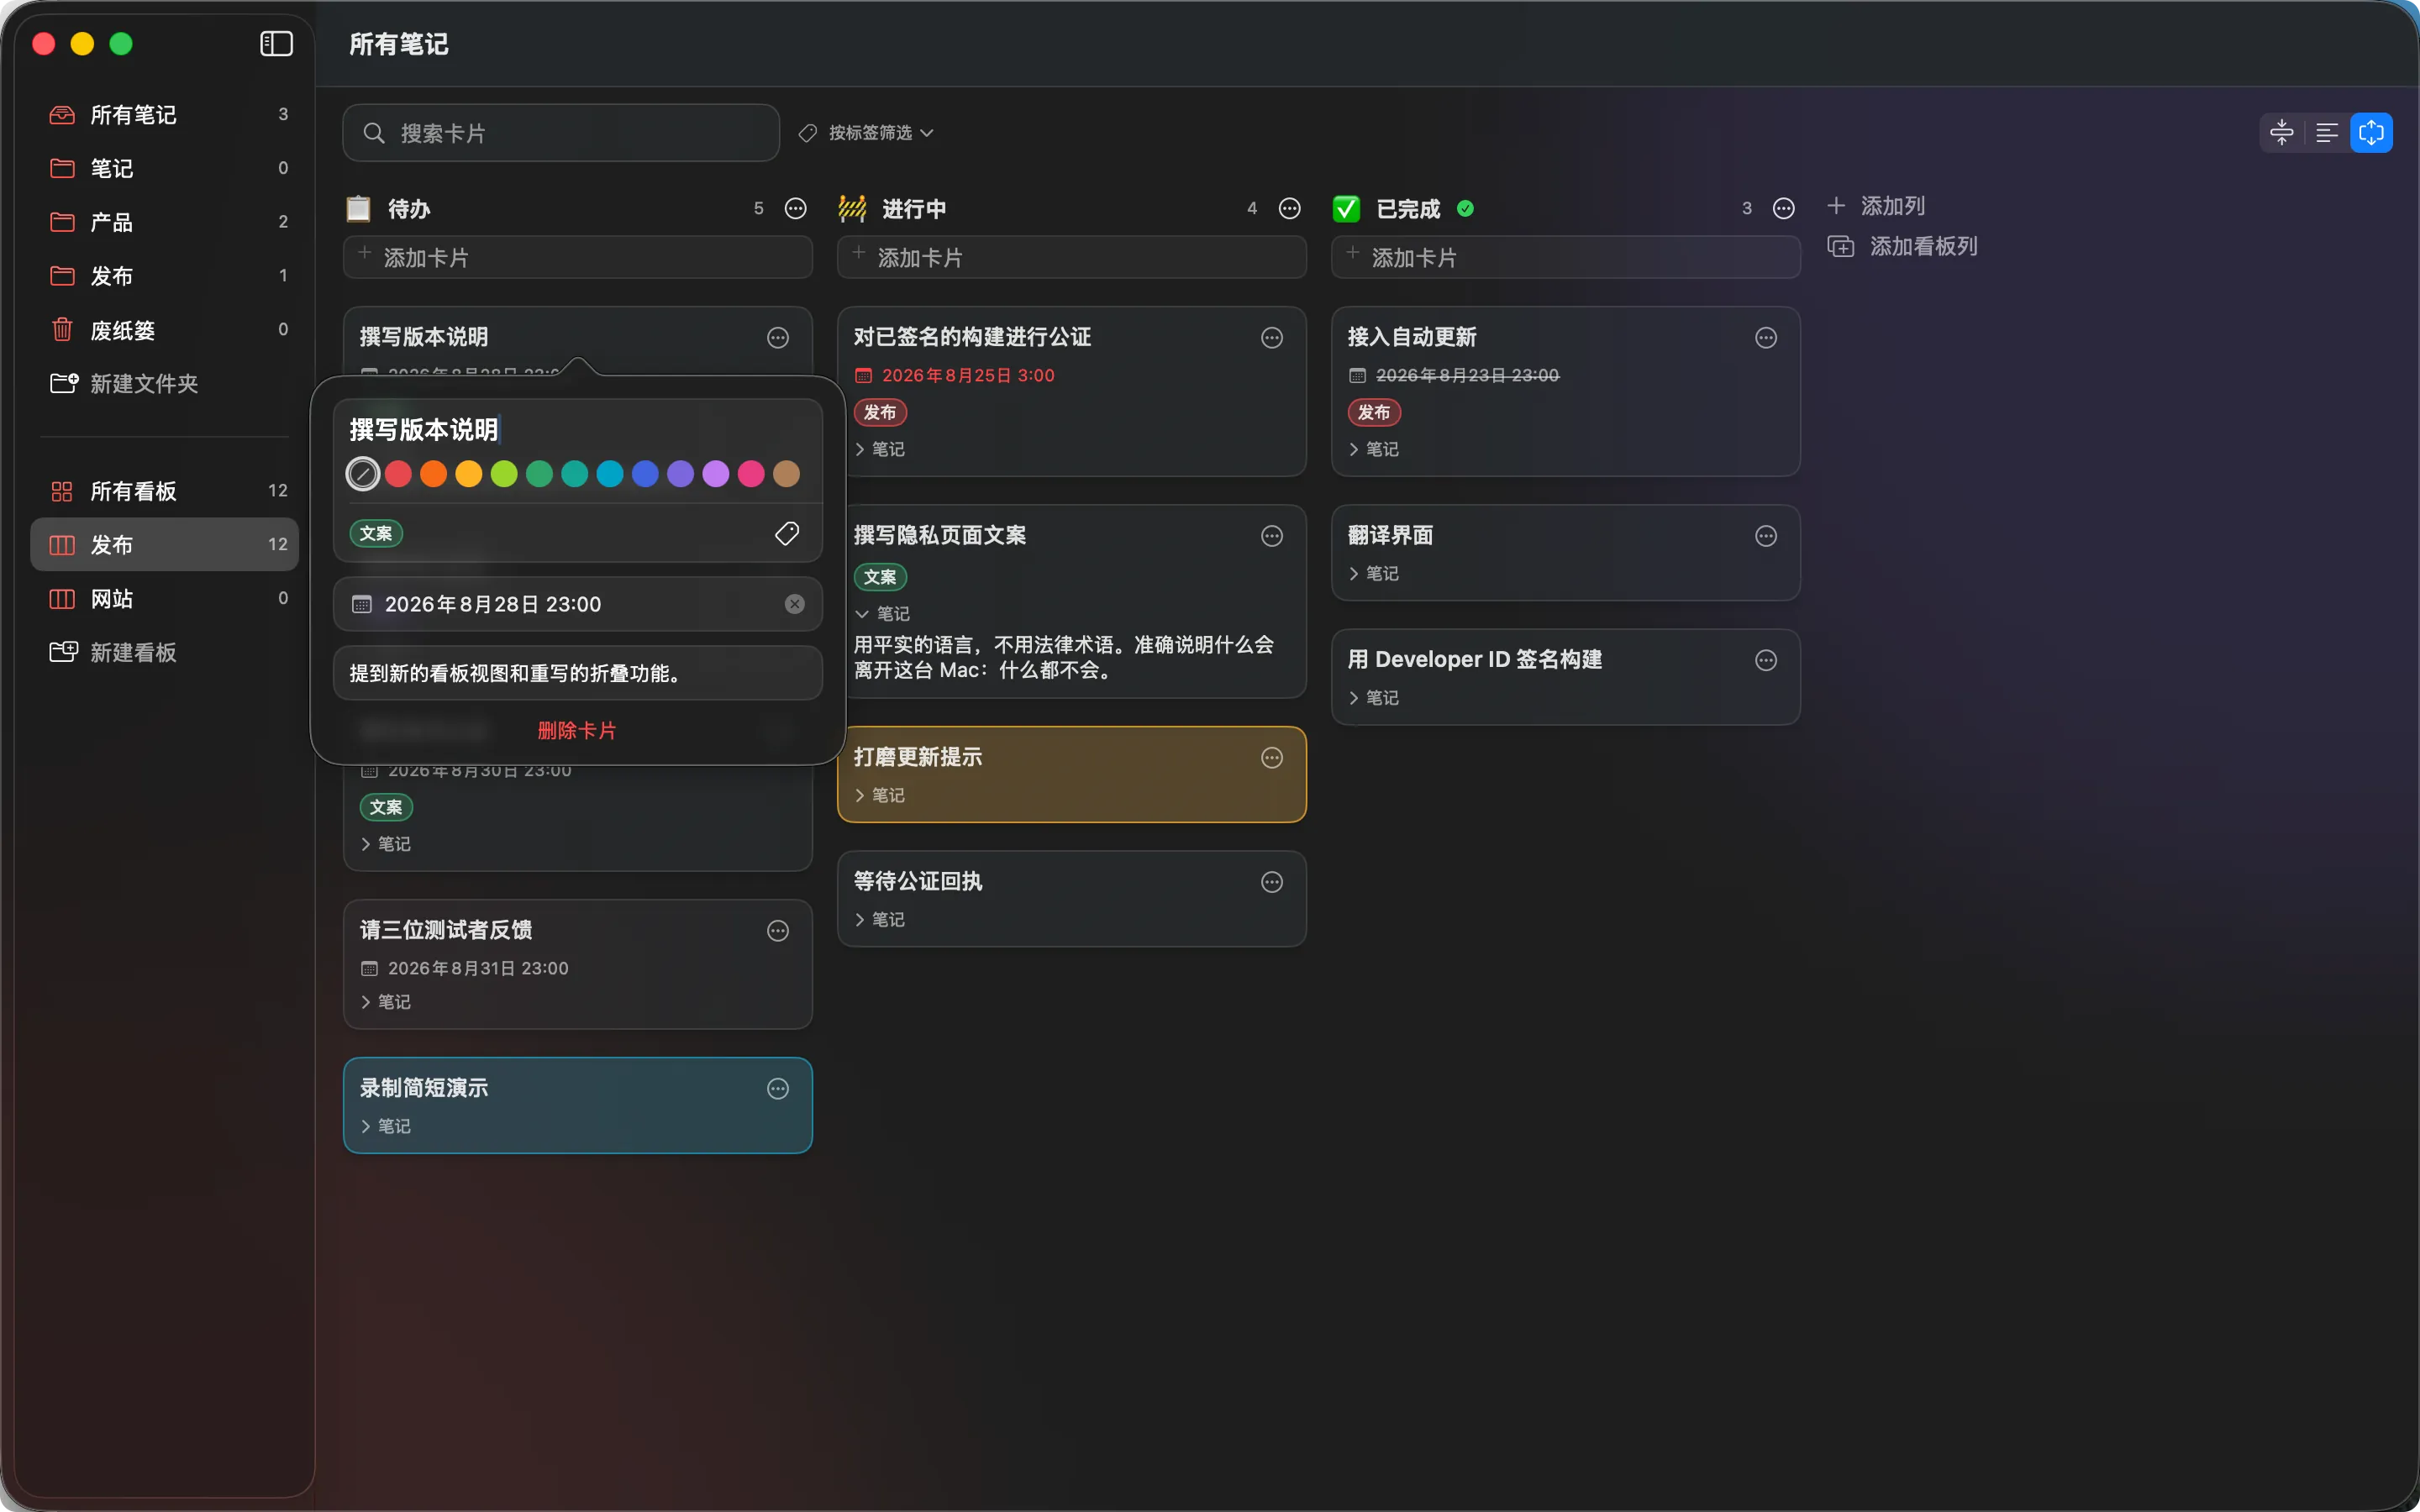2420x1512 pixels.
Task: Expand notes on 翻译界面 card
Action: [1374, 573]
